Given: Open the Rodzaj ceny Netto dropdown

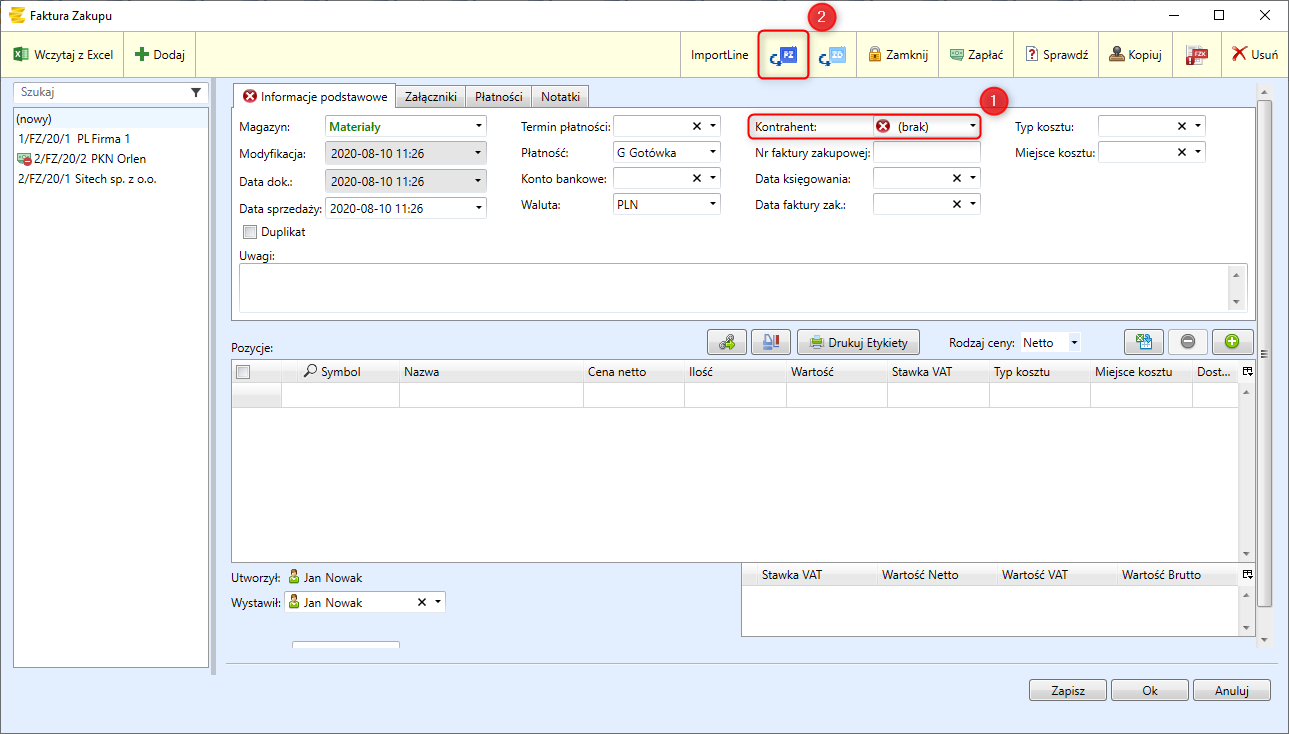Looking at the screenshot, I should tap(1074, 343).
